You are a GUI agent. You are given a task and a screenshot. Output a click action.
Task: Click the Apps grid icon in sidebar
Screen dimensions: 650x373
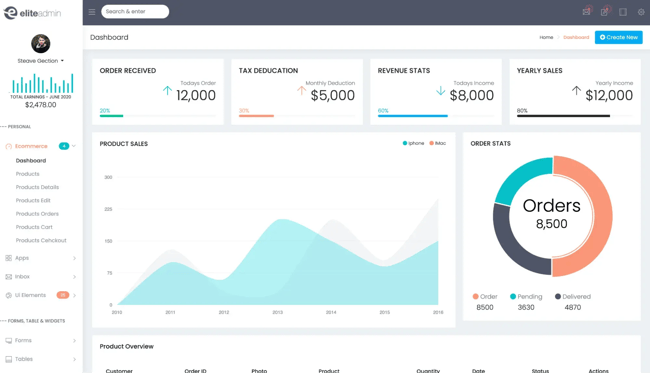(8, 258)
